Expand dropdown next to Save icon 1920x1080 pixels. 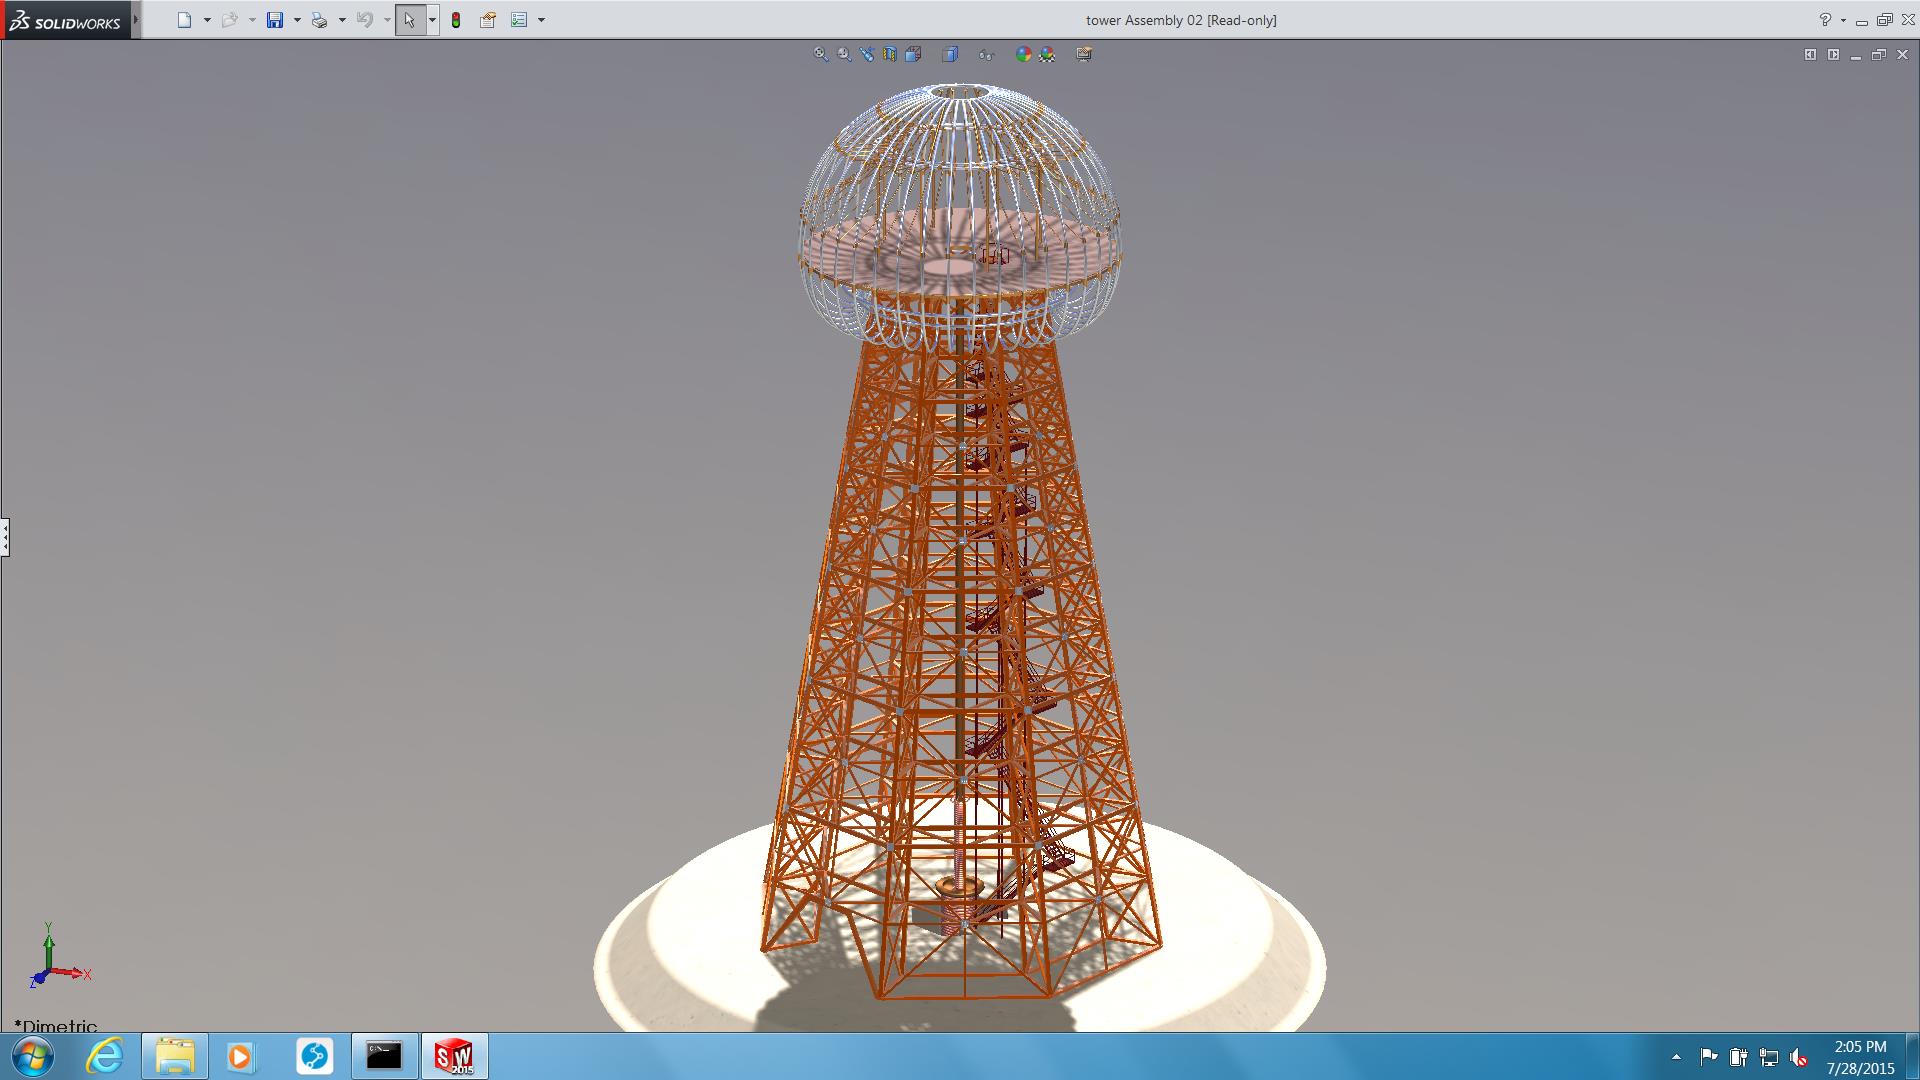tap(297, 20)
